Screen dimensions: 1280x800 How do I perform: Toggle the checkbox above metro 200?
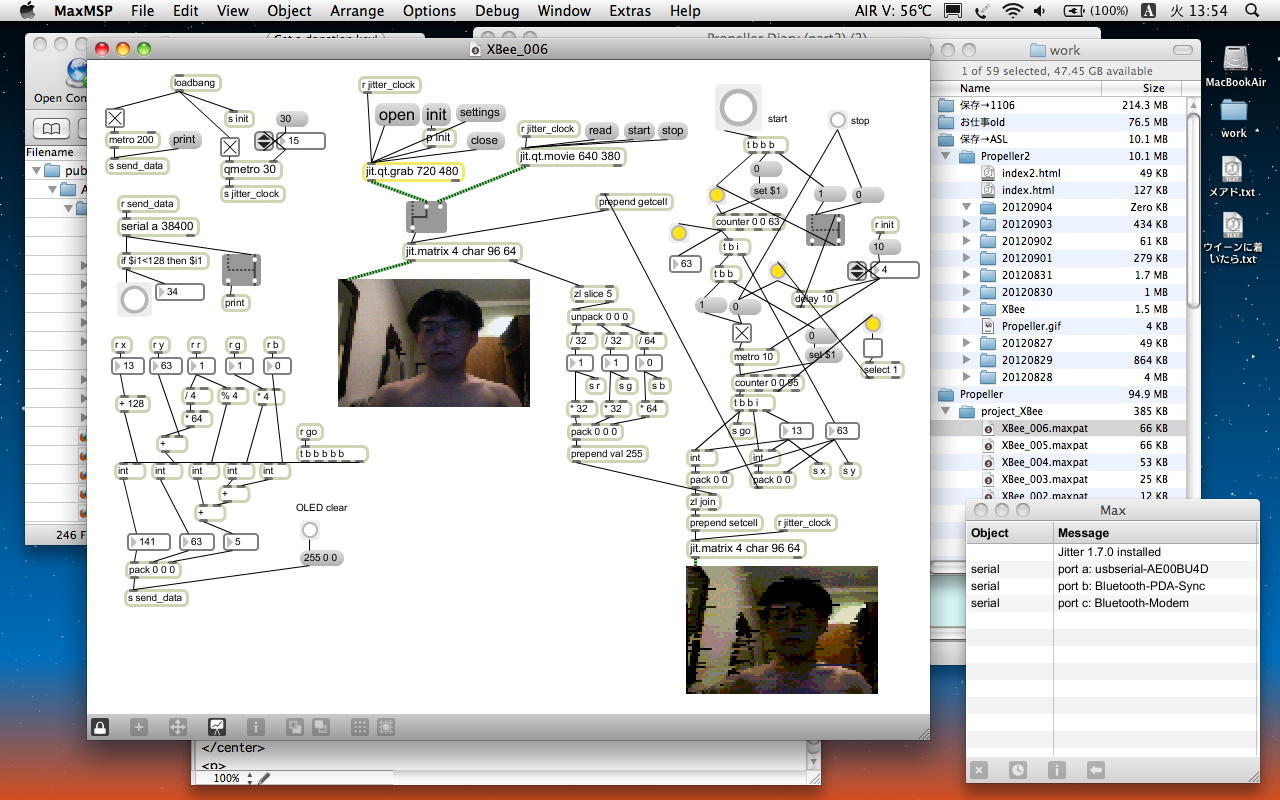pos(115,118)
